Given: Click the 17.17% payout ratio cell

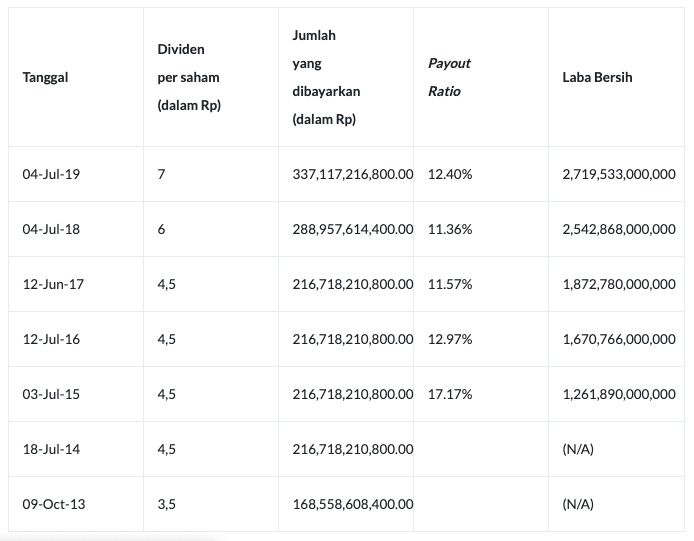Looking at the screenshot, I should click(x=450, y=394).
